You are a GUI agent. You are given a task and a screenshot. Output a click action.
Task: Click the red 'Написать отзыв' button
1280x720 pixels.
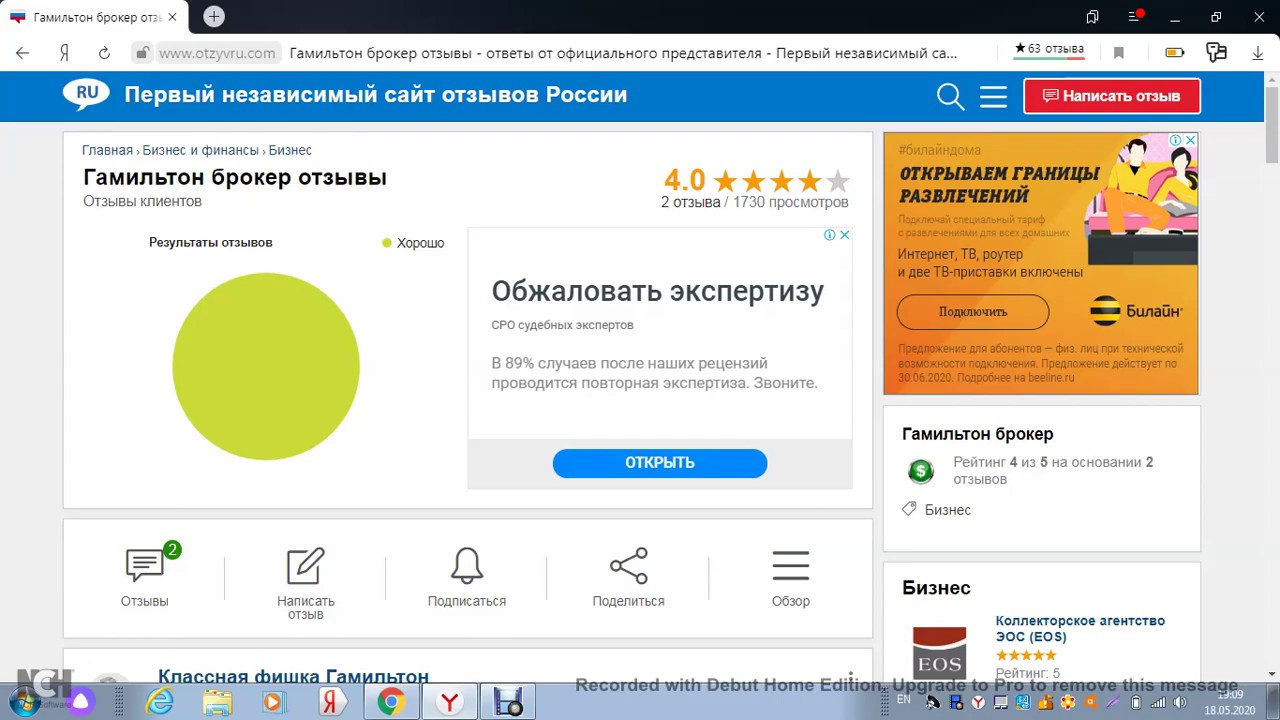[1112, 96]
